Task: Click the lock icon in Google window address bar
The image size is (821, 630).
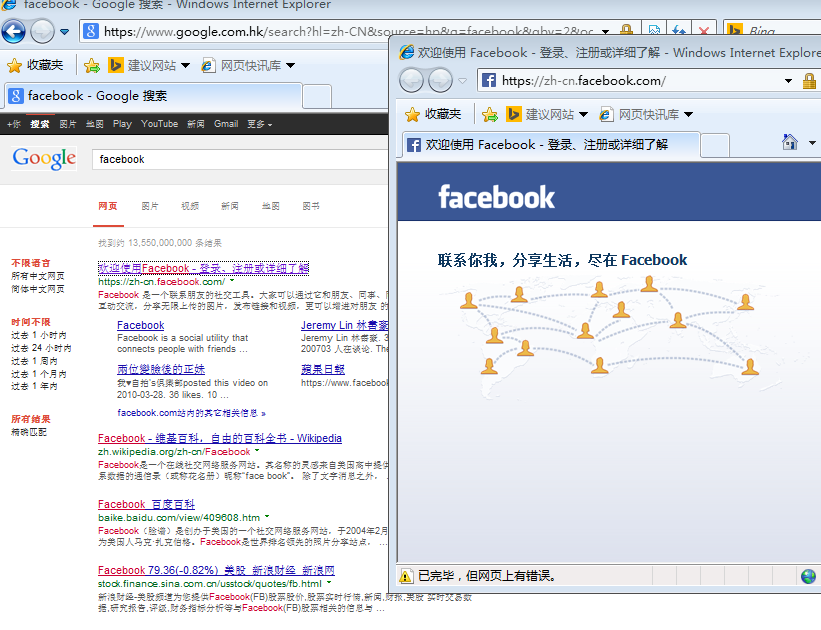Action: [x=626, y=30]
